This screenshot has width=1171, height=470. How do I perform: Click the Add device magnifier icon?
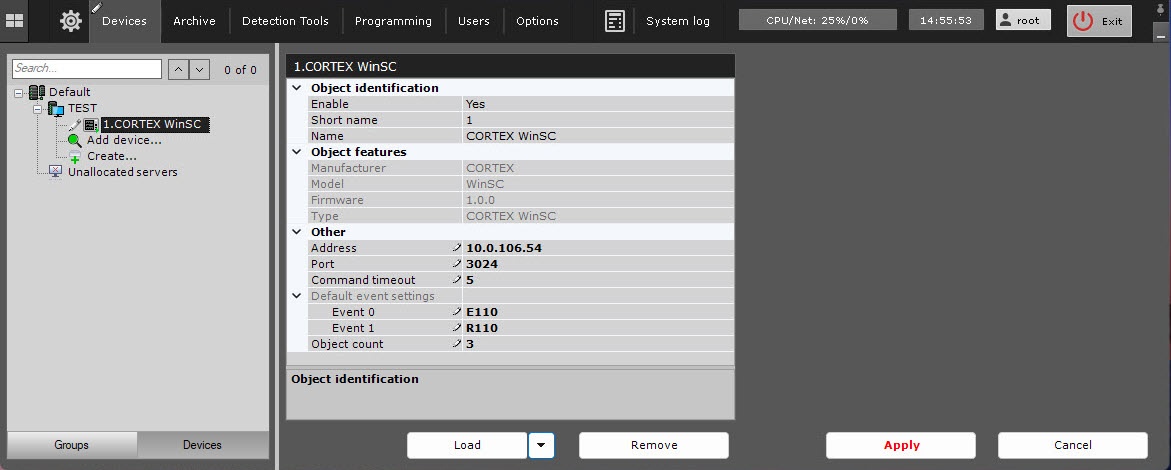(75, 140)
